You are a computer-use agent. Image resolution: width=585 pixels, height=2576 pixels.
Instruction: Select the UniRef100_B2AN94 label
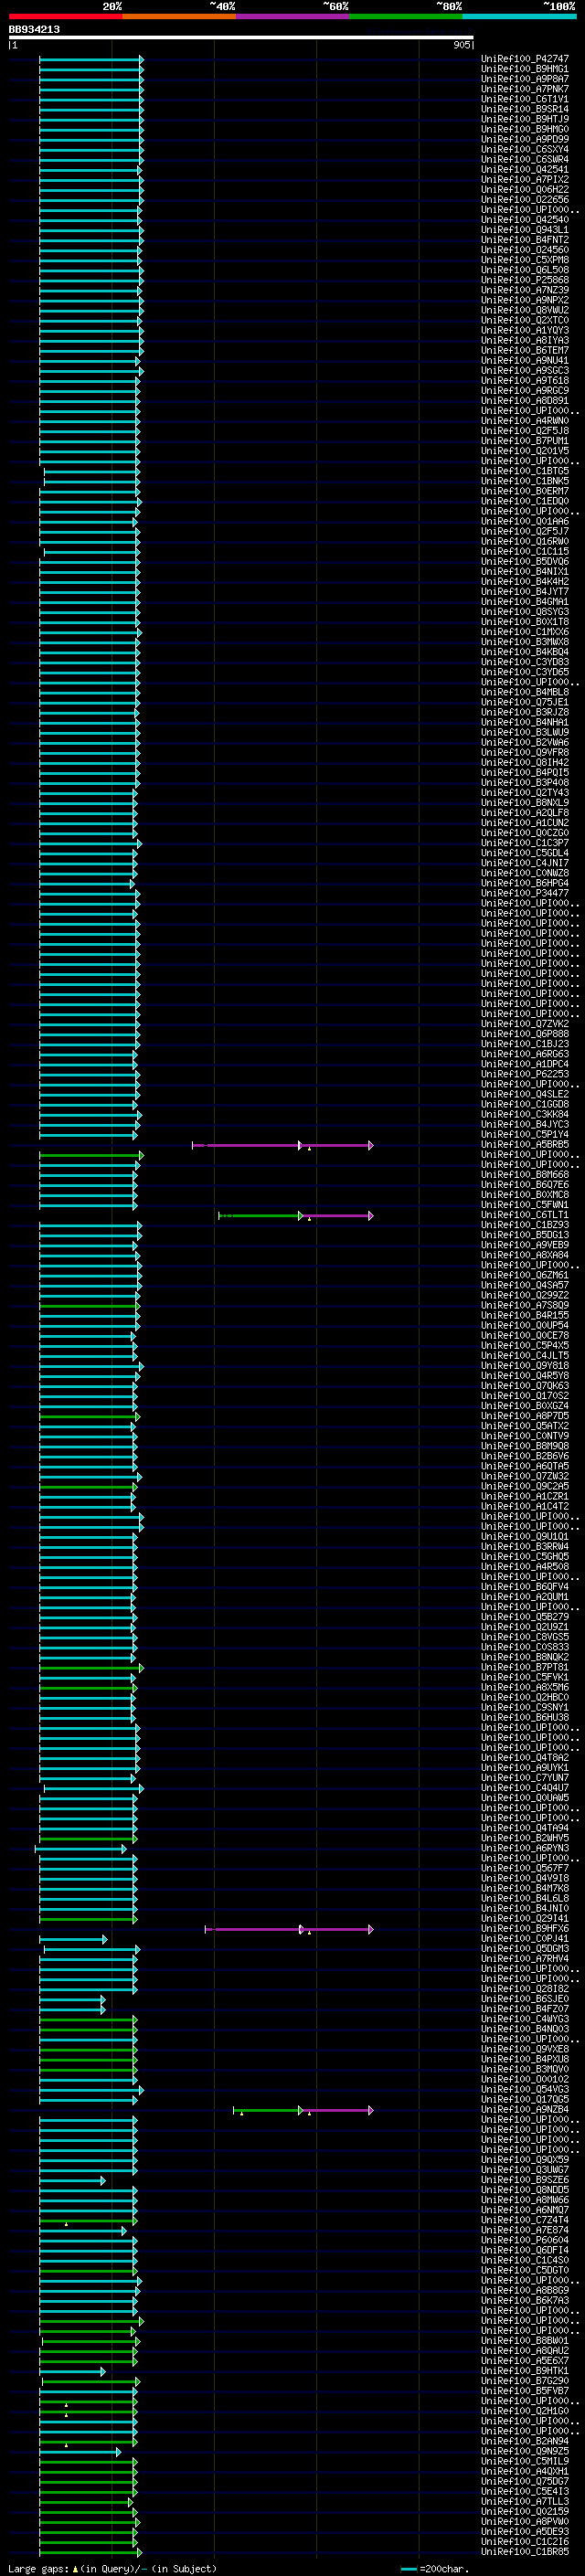[x=525, y=2441]
